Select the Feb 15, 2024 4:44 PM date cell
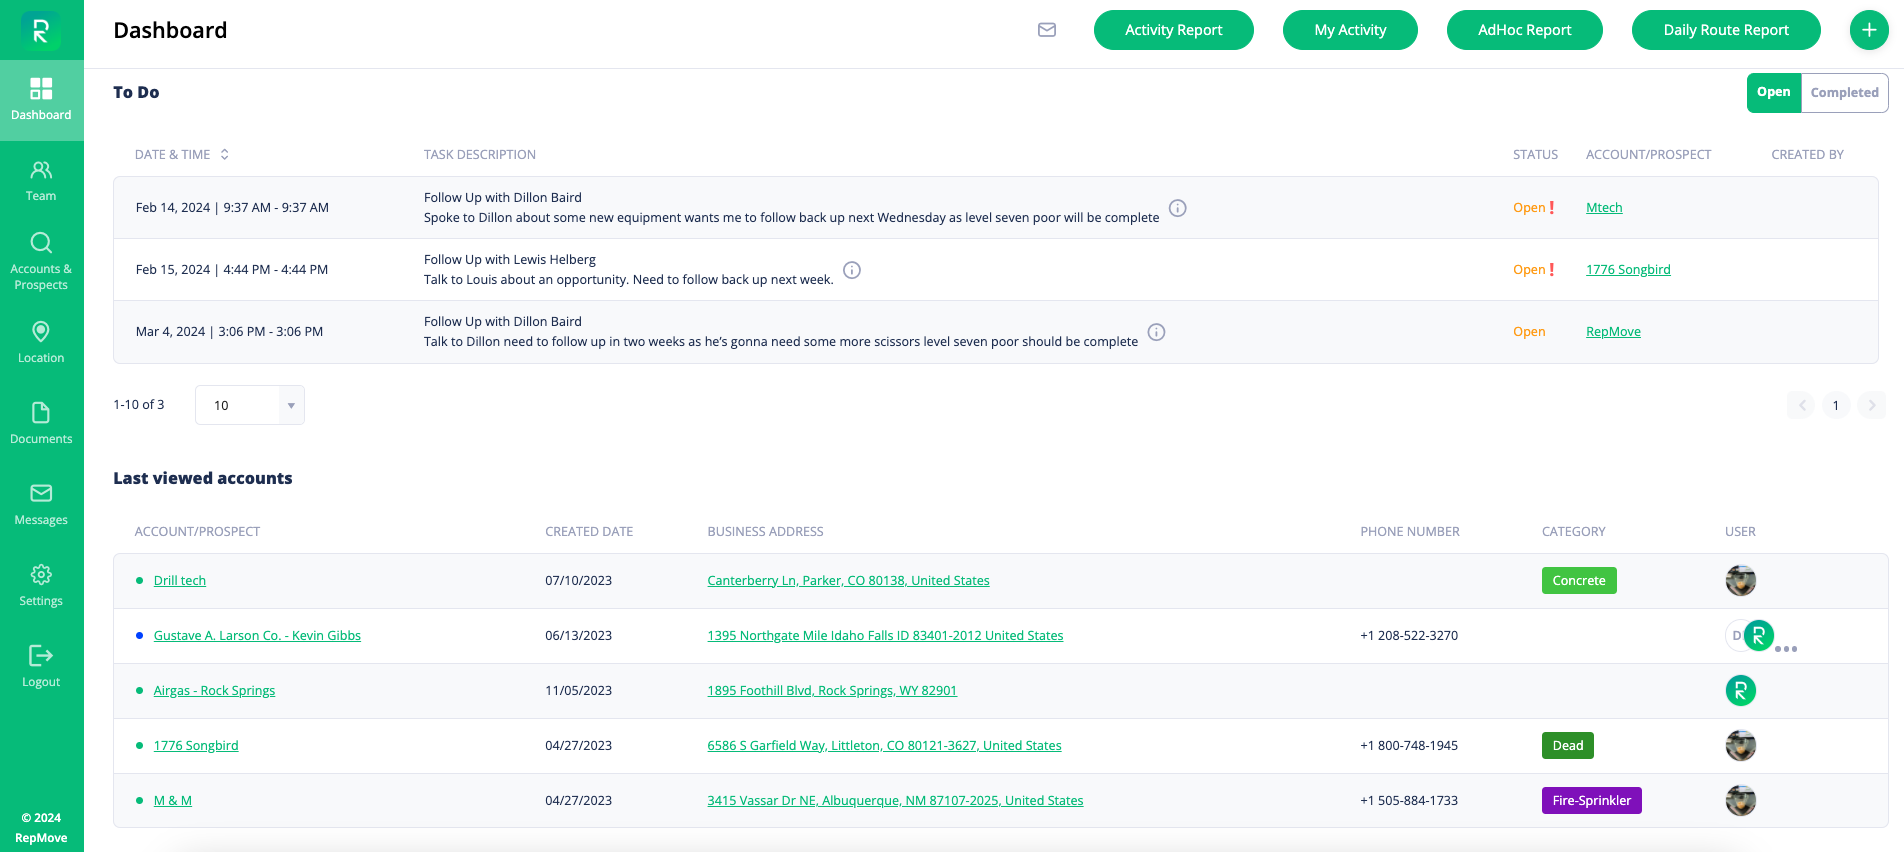Screen dimensions: 1904x852 [x=232, y=270]
